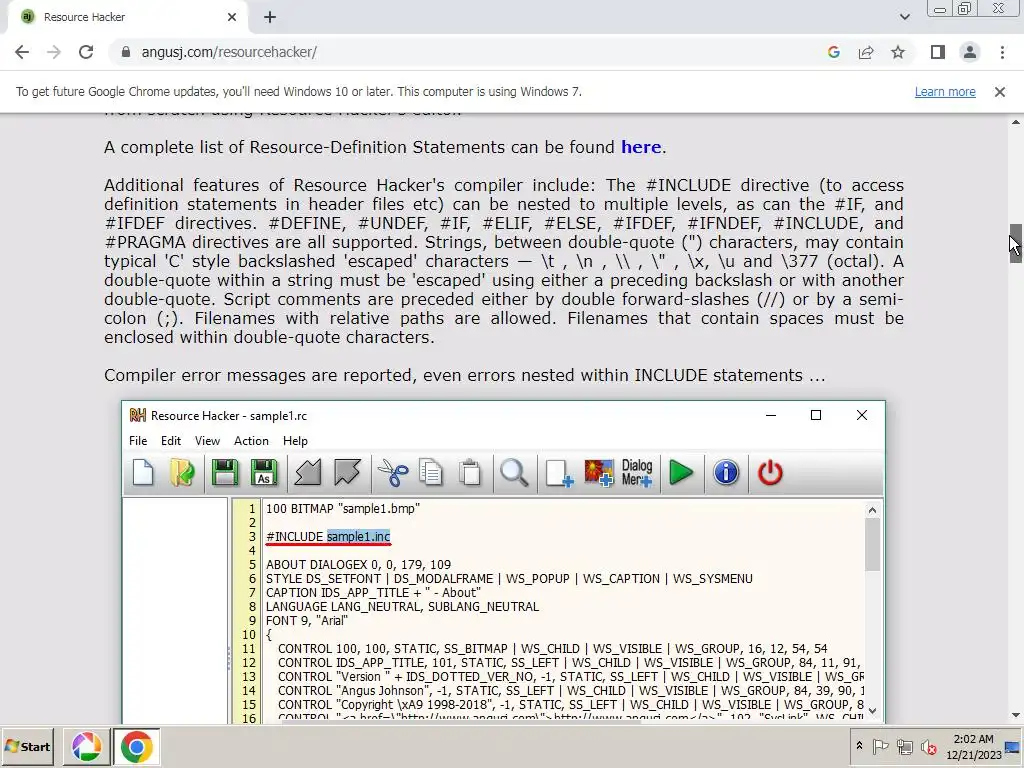This screenshot has width=1024, height=768.
Task: Click the Add new resource page icon
Action: [x=559, y=472]
